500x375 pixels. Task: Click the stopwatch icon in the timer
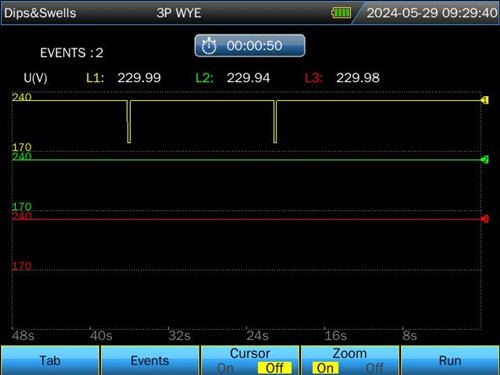point(209,46)
